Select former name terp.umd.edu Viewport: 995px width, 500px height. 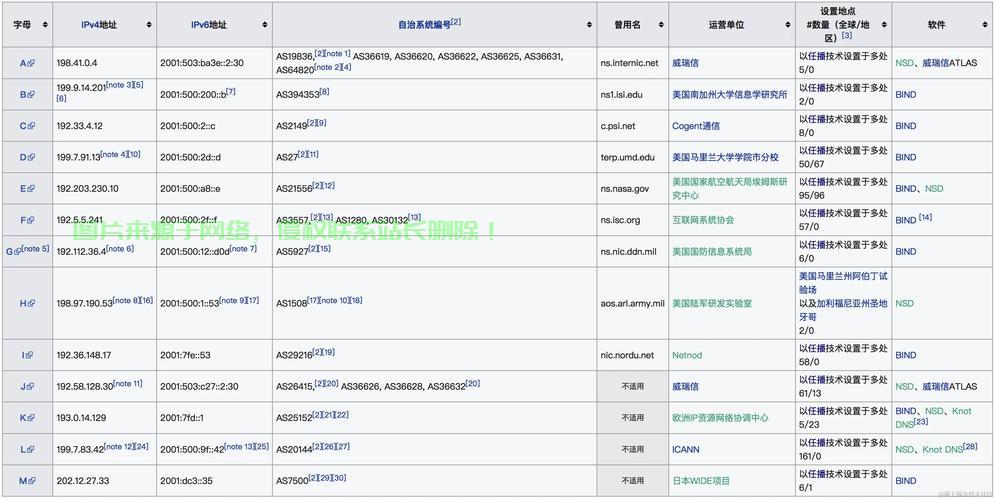click(628, 157)
